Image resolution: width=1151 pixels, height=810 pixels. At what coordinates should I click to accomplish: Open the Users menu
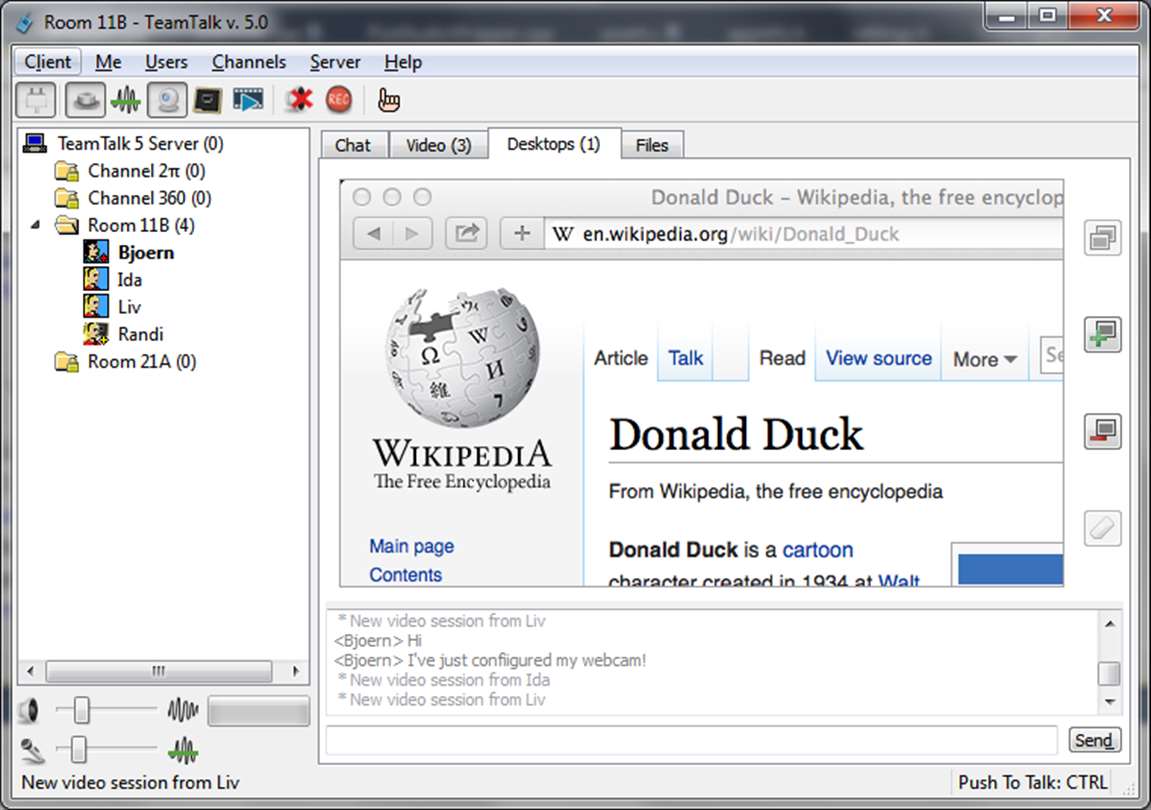(x=166, y=62)
